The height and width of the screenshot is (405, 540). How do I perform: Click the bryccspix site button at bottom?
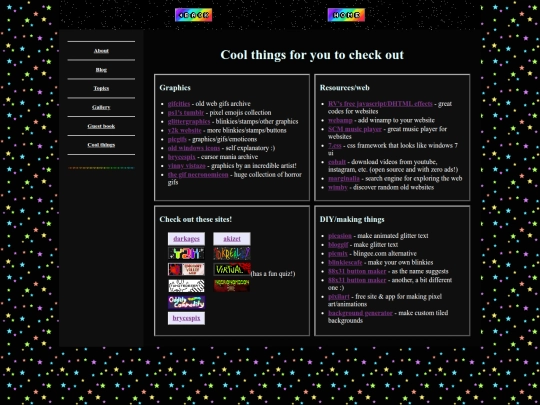point(186,318)
